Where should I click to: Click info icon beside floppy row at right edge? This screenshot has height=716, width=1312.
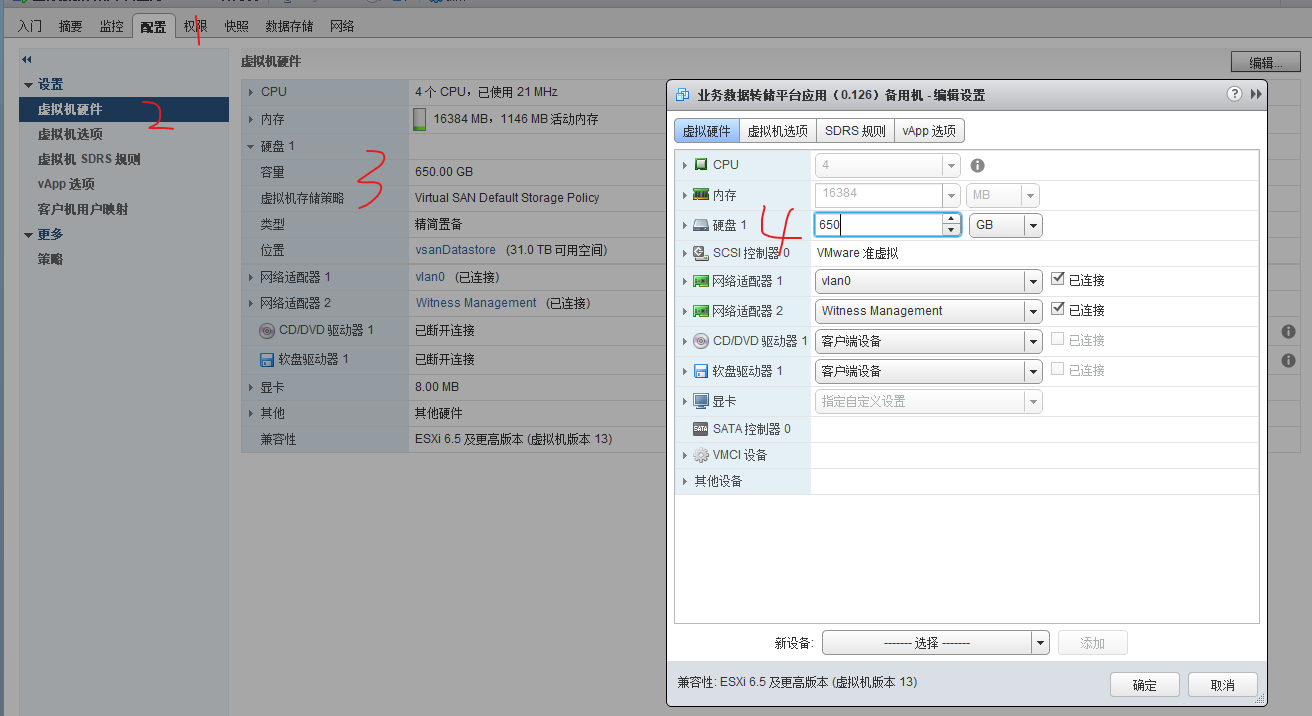tap(1288, 360)
